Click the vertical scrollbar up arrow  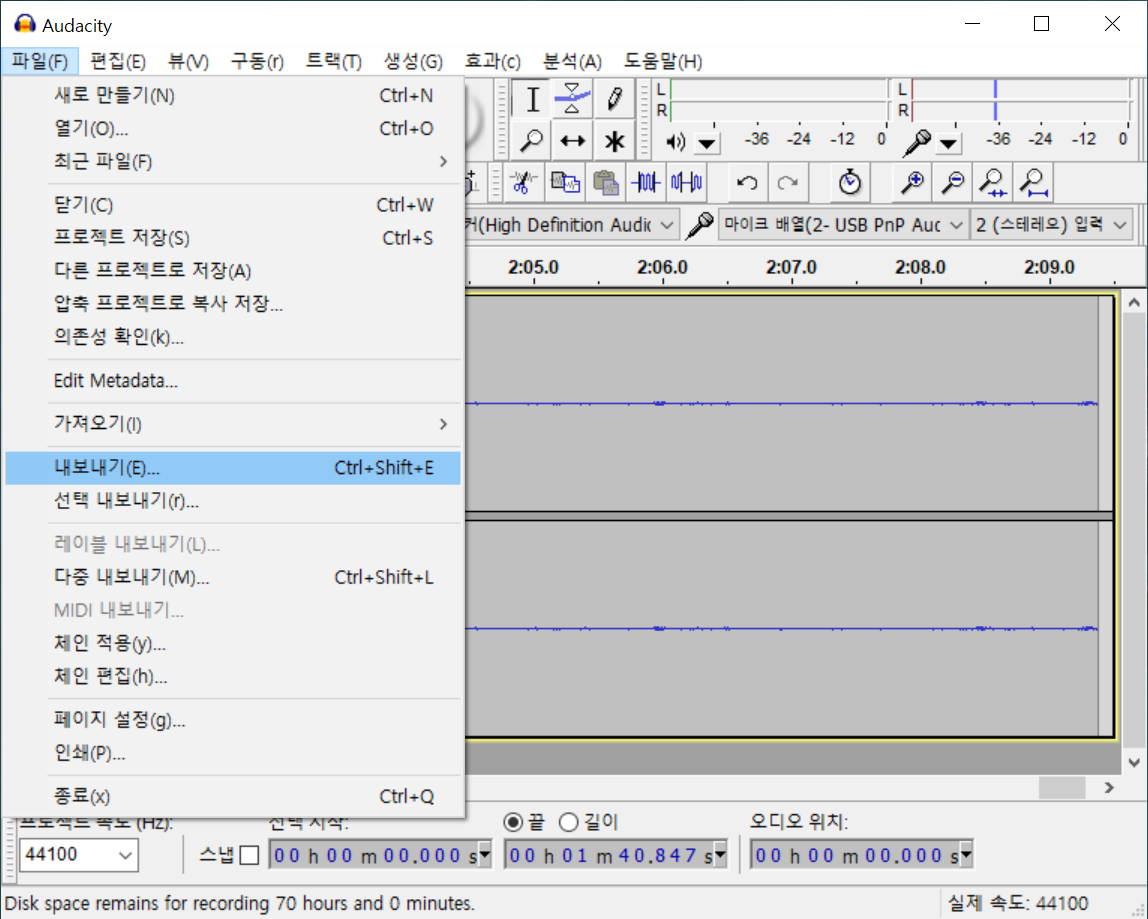click(x=1134, y=302)
